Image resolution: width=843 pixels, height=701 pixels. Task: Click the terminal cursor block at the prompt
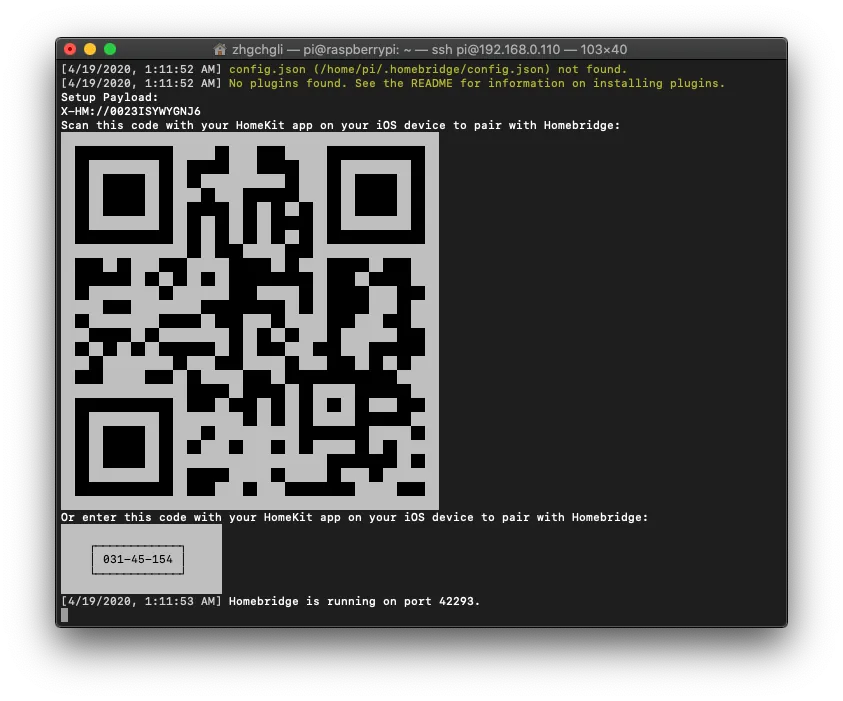tap(65, 615)
